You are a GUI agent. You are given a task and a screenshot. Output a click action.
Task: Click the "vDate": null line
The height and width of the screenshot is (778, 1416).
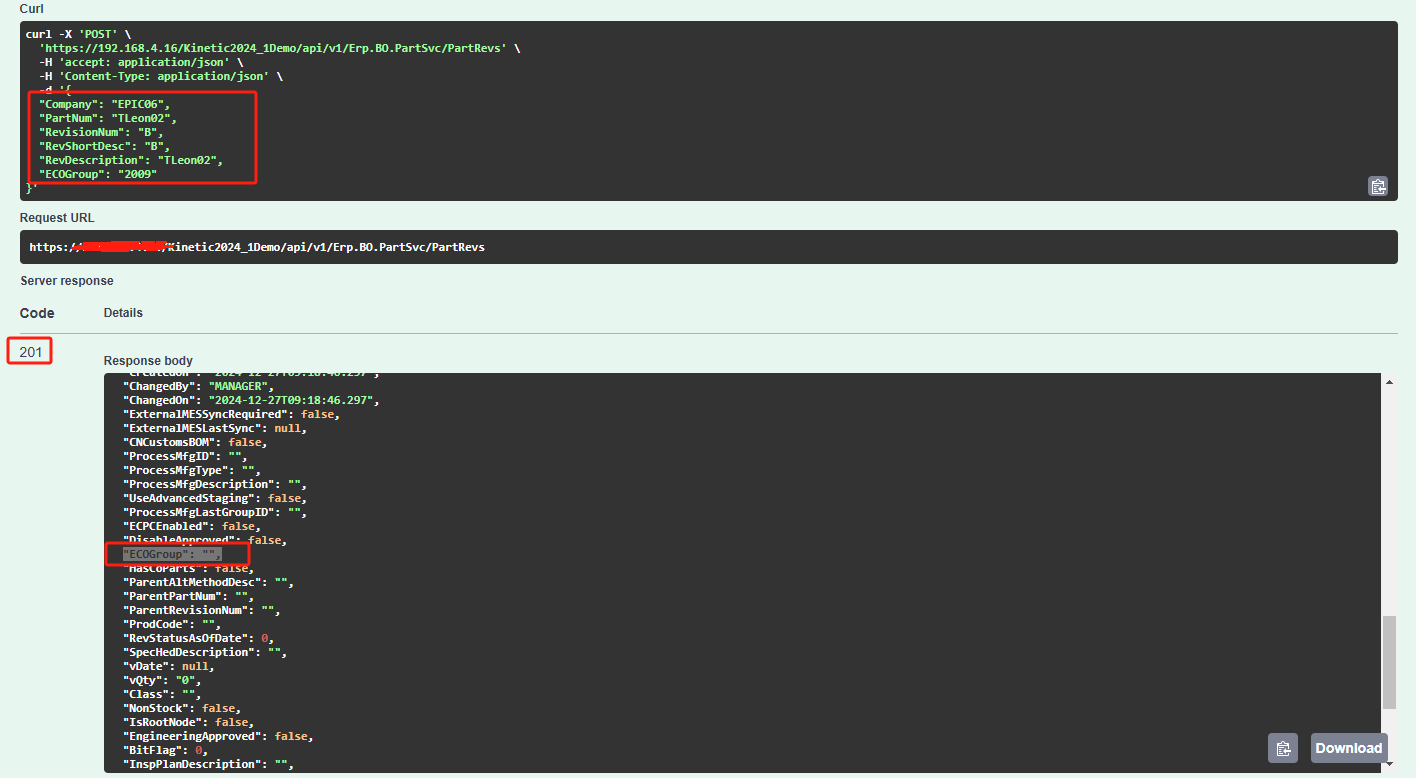168,666
